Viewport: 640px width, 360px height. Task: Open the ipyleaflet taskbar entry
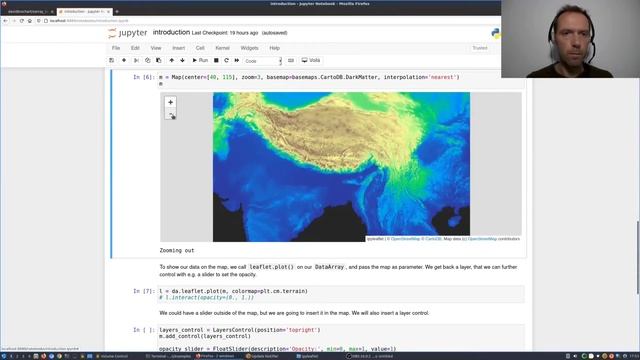pos(308,356)
